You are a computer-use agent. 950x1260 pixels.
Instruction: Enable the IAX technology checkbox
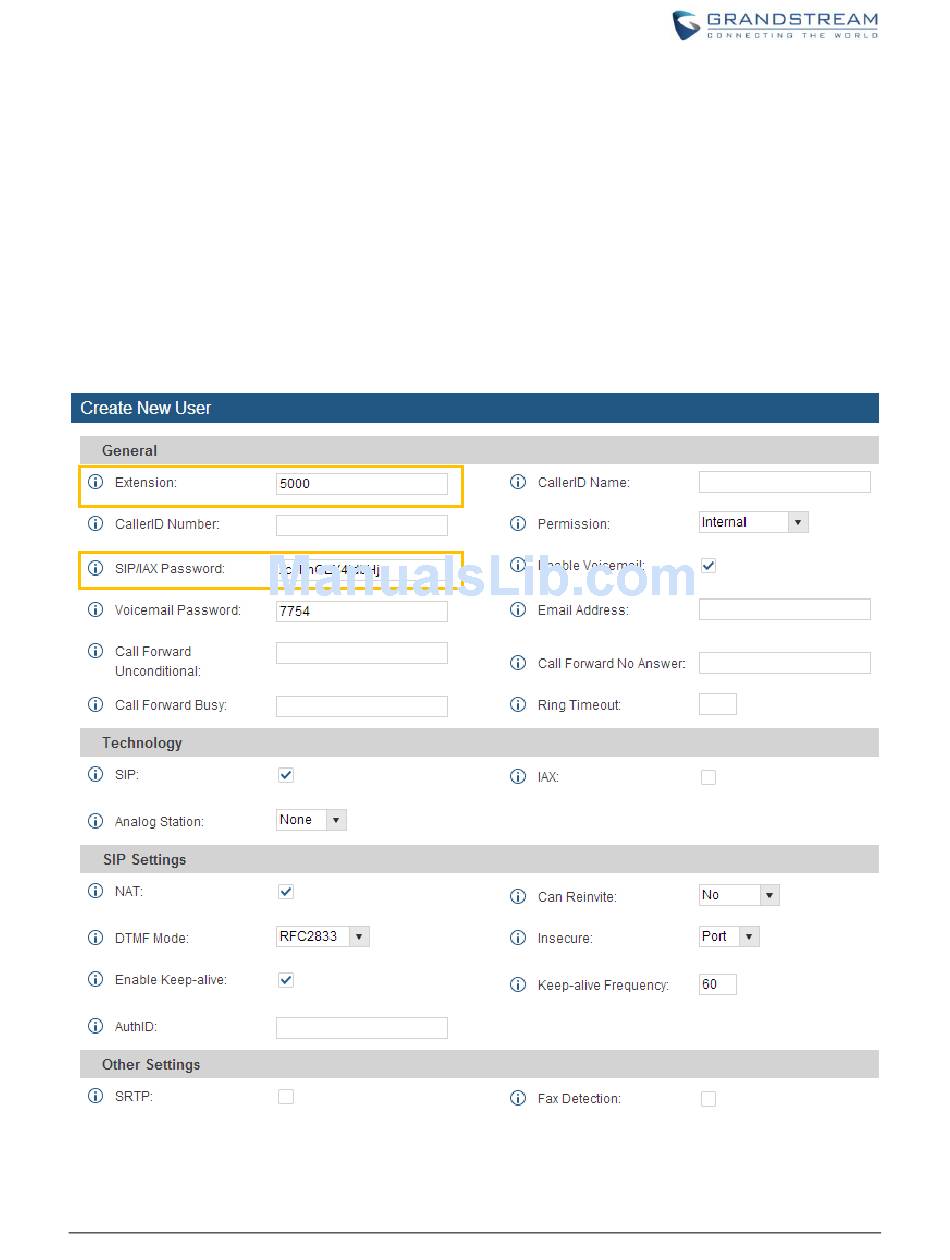tap(708, 777)
